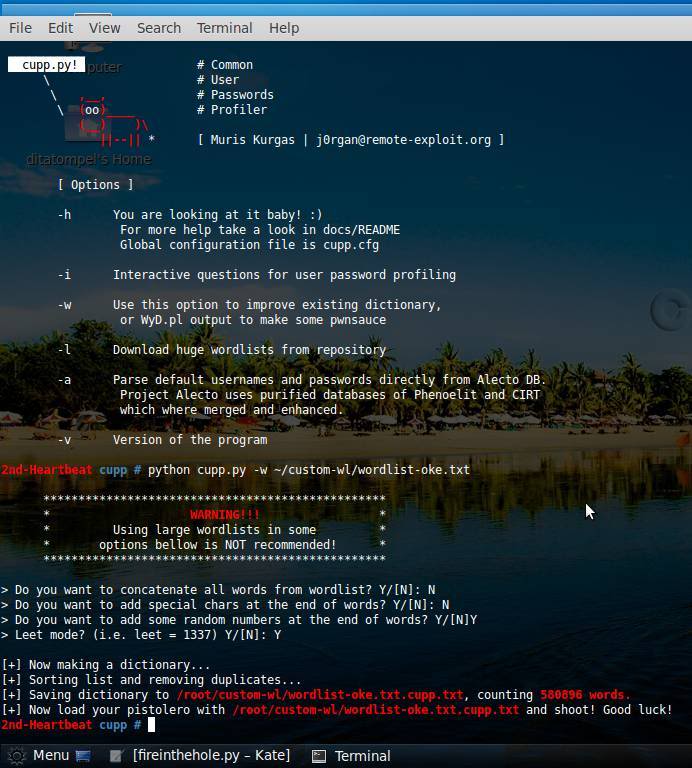Click the '# User' banner line
The image size is (692, 768).
218,80
